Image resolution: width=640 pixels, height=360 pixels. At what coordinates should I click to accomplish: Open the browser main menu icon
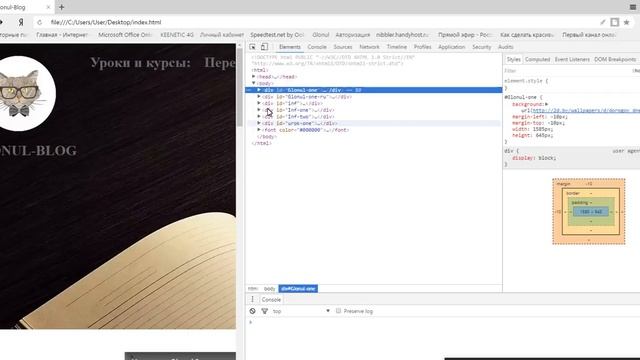coord(633,7)
